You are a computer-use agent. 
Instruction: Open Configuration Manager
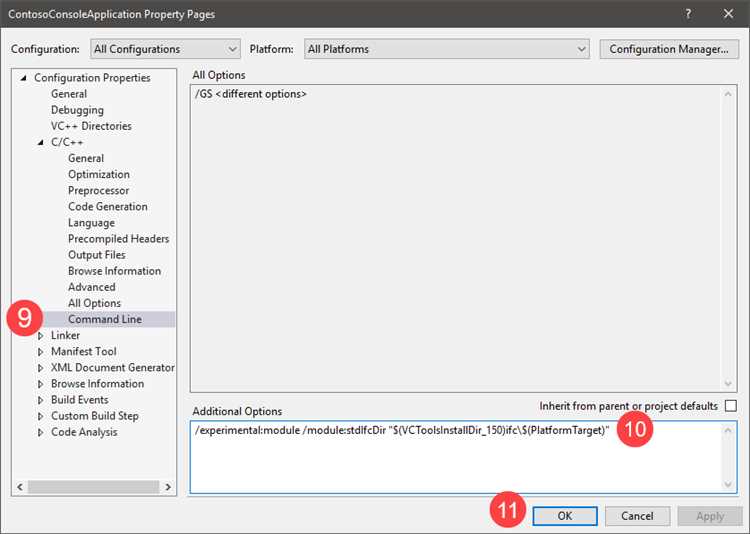(668, 49)
